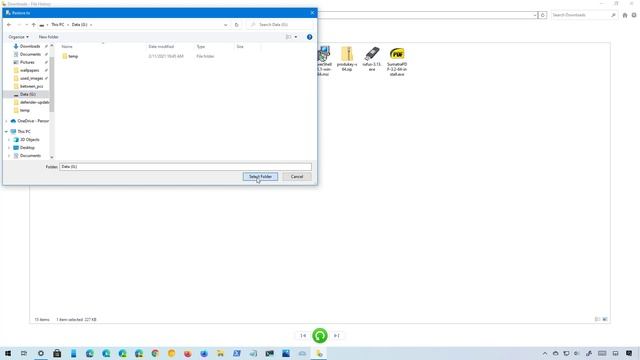Click Data (G:) in the breadcrumb path
The width and height of the screenshot is (640, 360).
79,25
